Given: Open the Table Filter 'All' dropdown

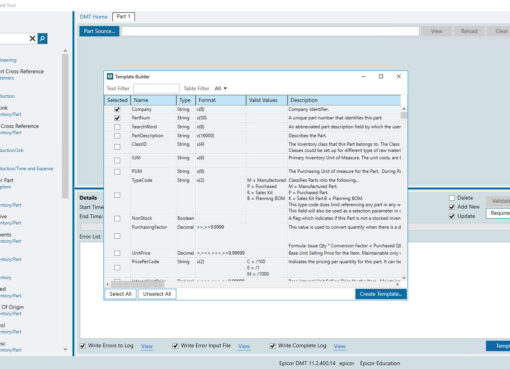Looking at the screenshot, I should point(221,88).
